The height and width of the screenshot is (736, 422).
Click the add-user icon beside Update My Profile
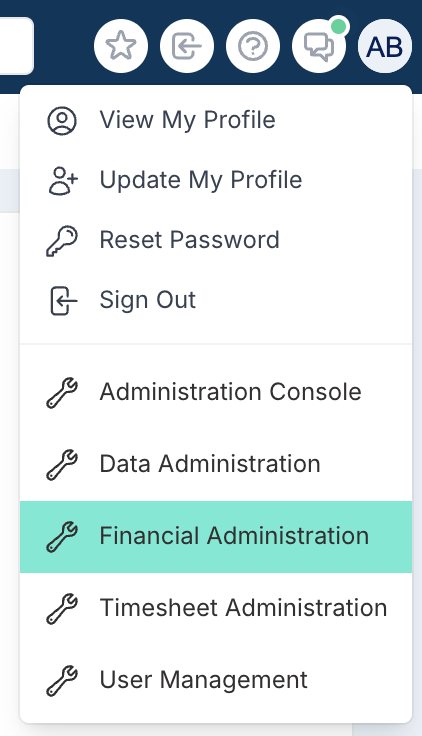click(63, 181)
